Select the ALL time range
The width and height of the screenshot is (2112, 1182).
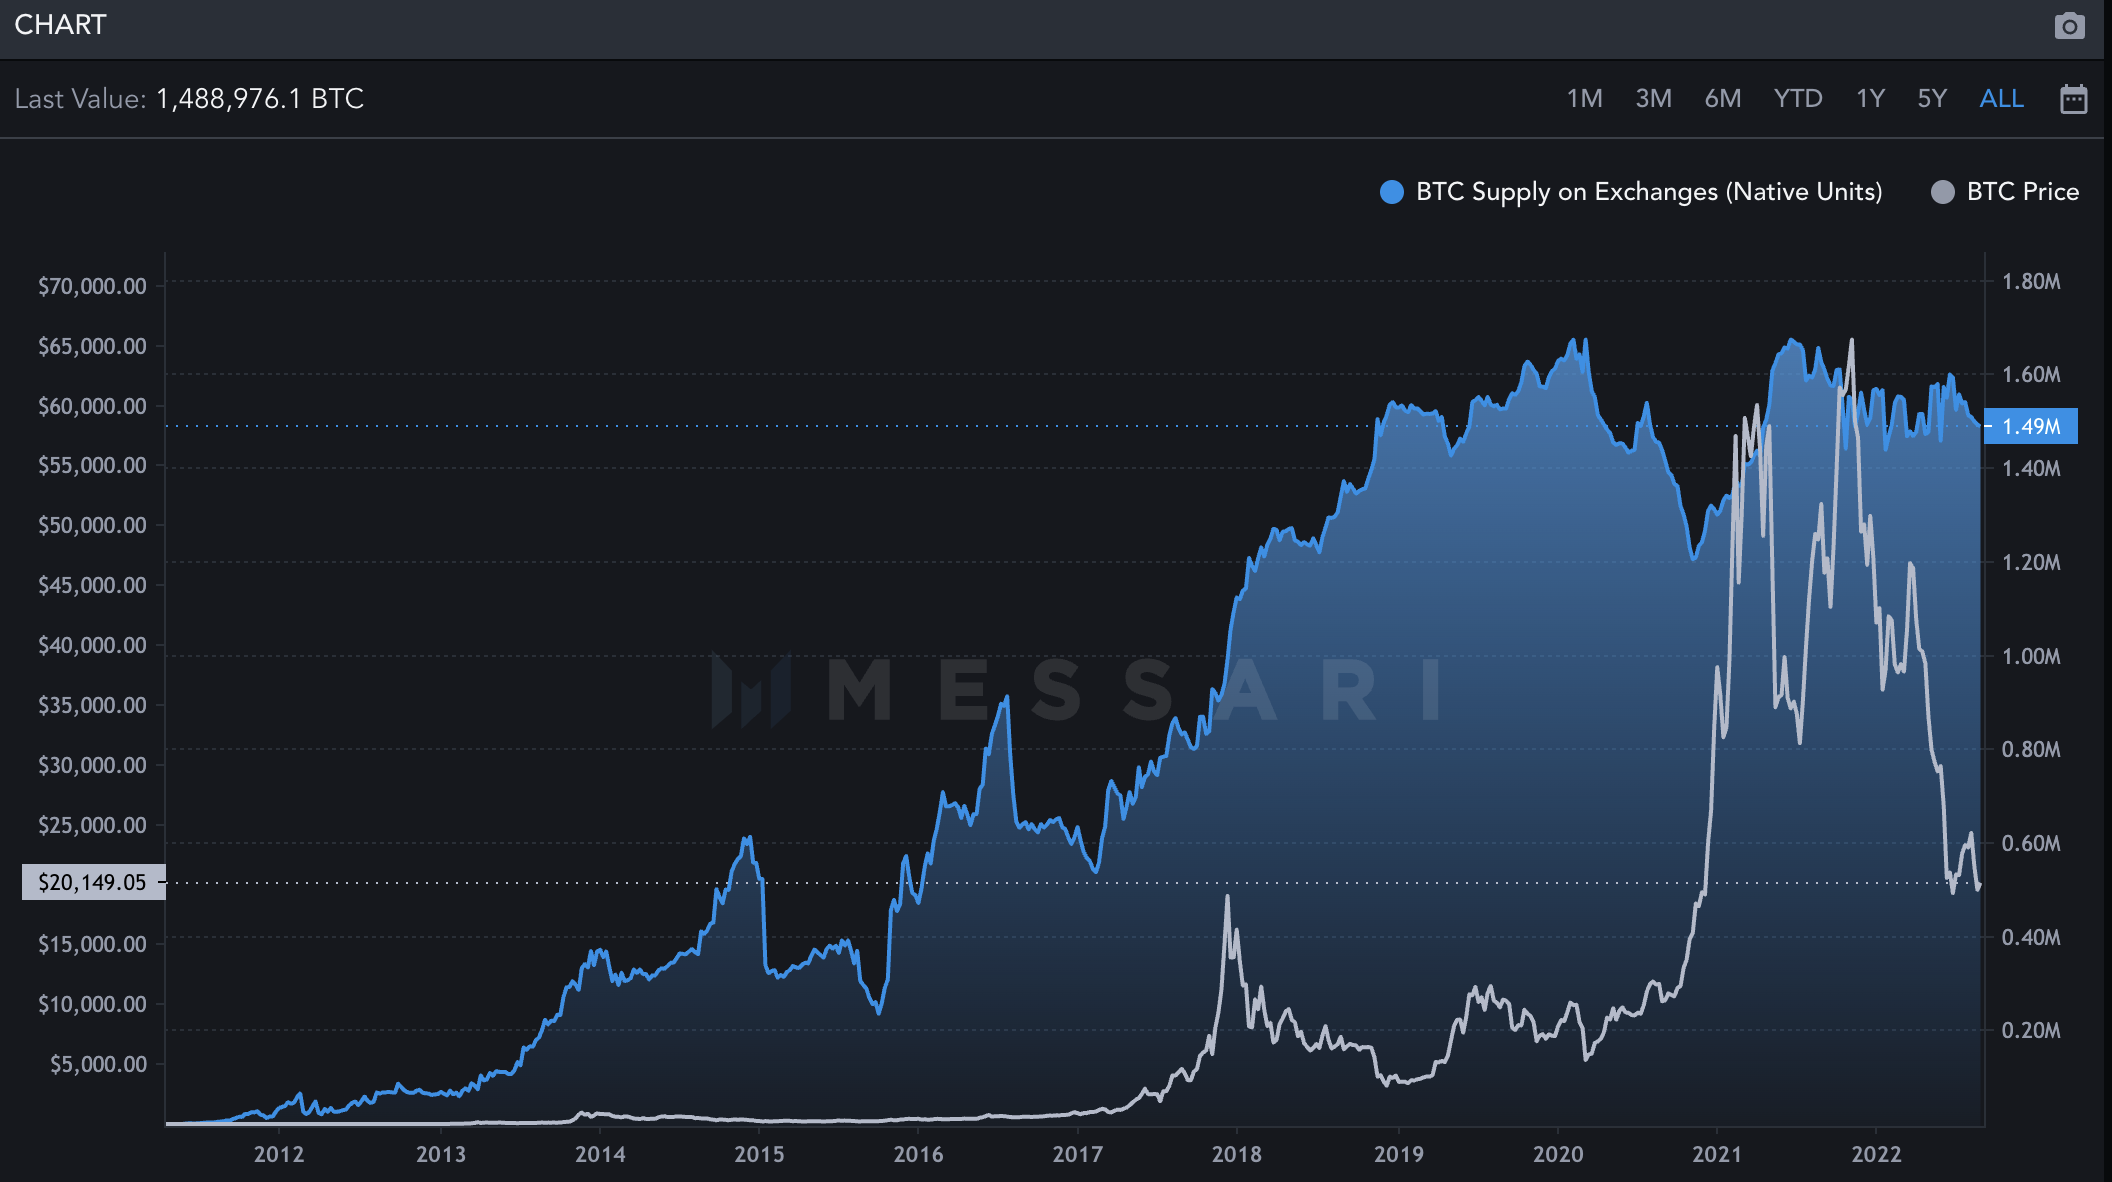coord(2001,98)
